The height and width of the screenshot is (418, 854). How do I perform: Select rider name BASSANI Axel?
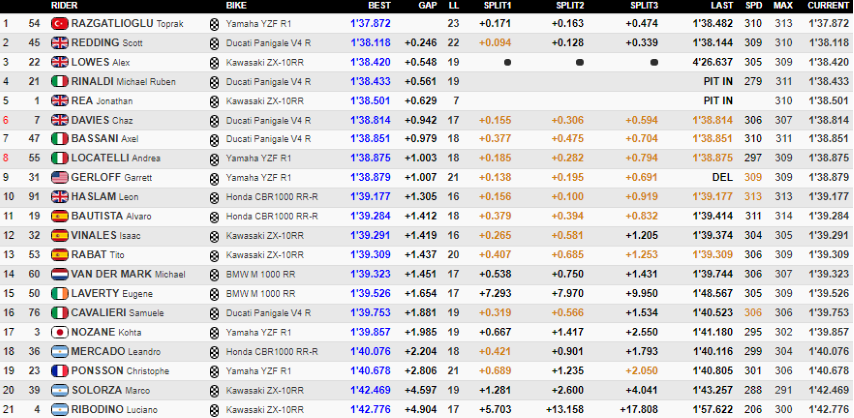pyautogui.click(x=105, y=139)
